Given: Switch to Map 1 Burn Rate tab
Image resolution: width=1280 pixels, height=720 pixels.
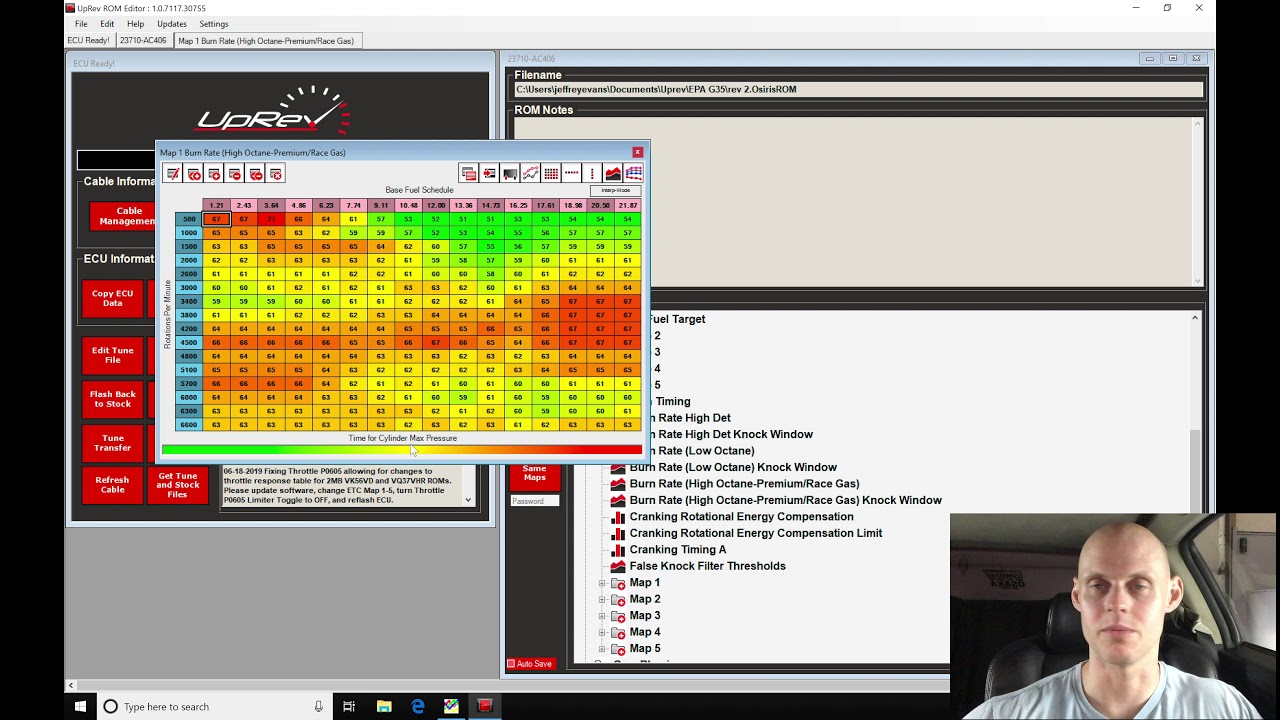Looking at the screenshot, I should click(x=266, y=41).
